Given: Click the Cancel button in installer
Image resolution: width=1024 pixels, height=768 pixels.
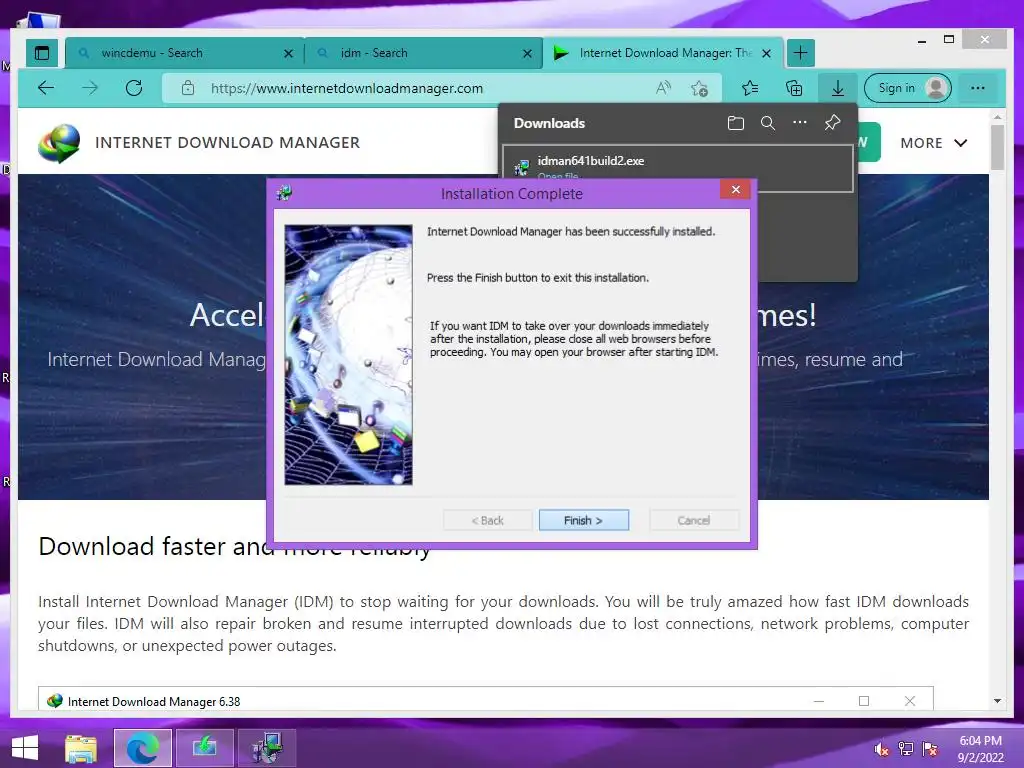Looking at the screenshot, I should point(694,520).
